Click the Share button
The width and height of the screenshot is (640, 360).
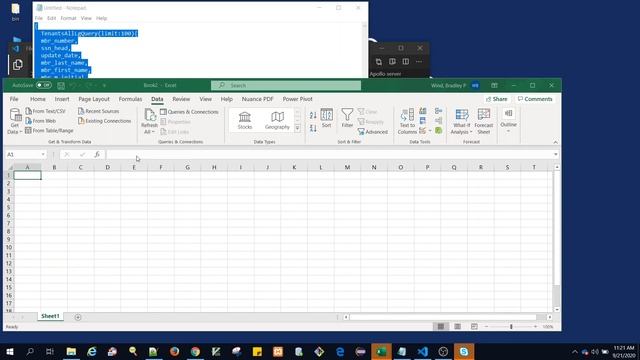[497, 99]
